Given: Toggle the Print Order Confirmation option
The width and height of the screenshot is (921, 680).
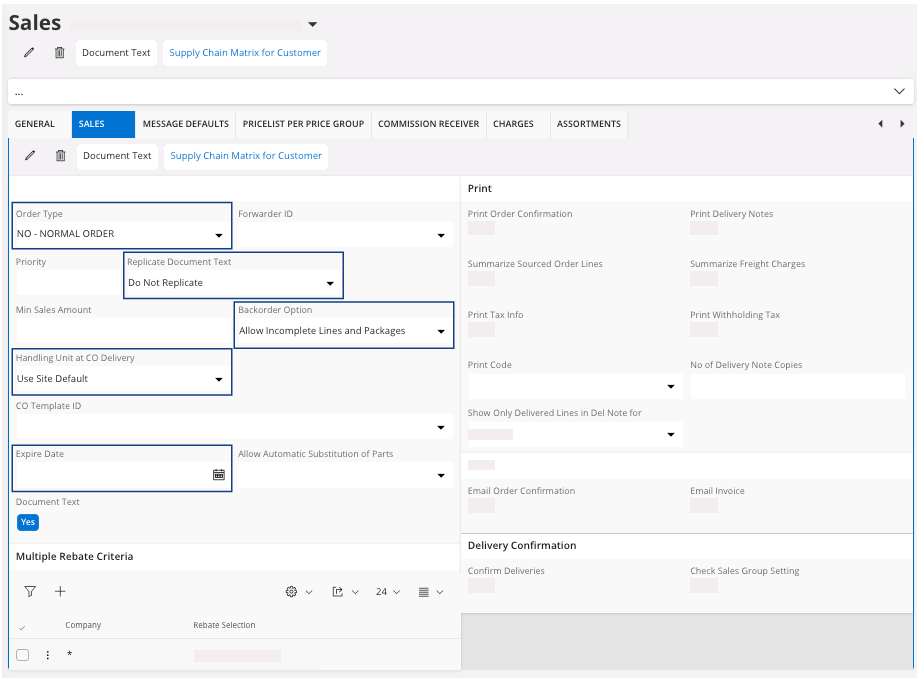Looking at the screenshot, I should tap(481, 228).
